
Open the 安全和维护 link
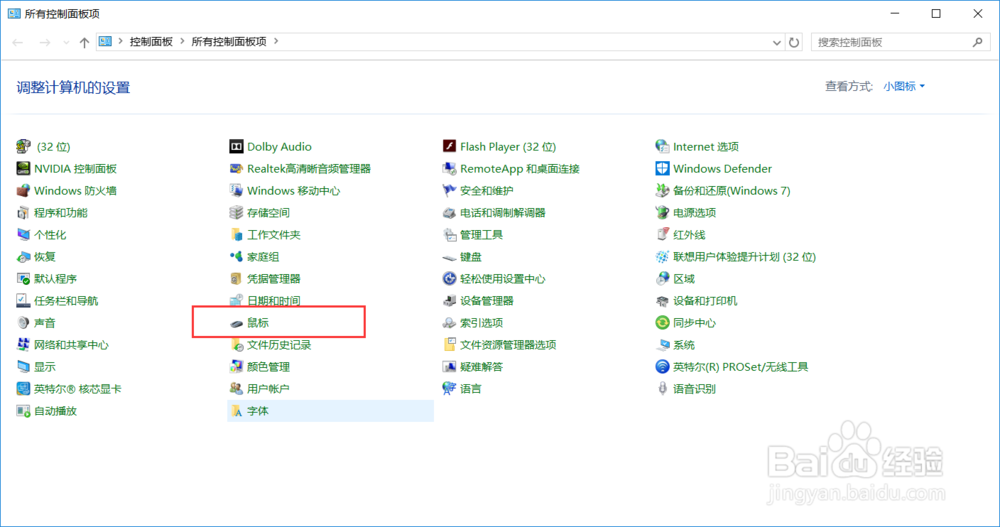(487, 191)
